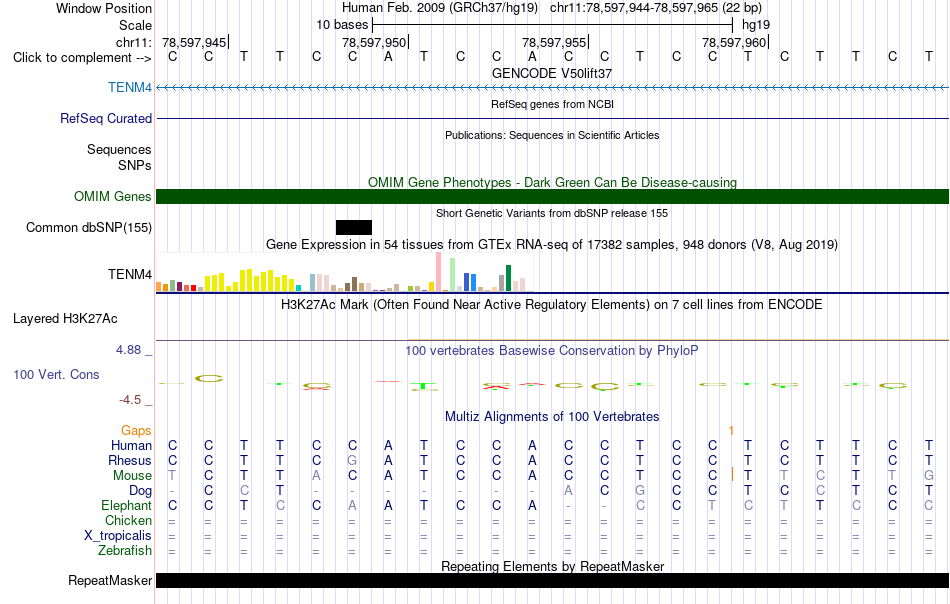The image size is (950, 604).
Task: Open the Layered H3K27Ac track label
Action: click(x=65, y=319)
